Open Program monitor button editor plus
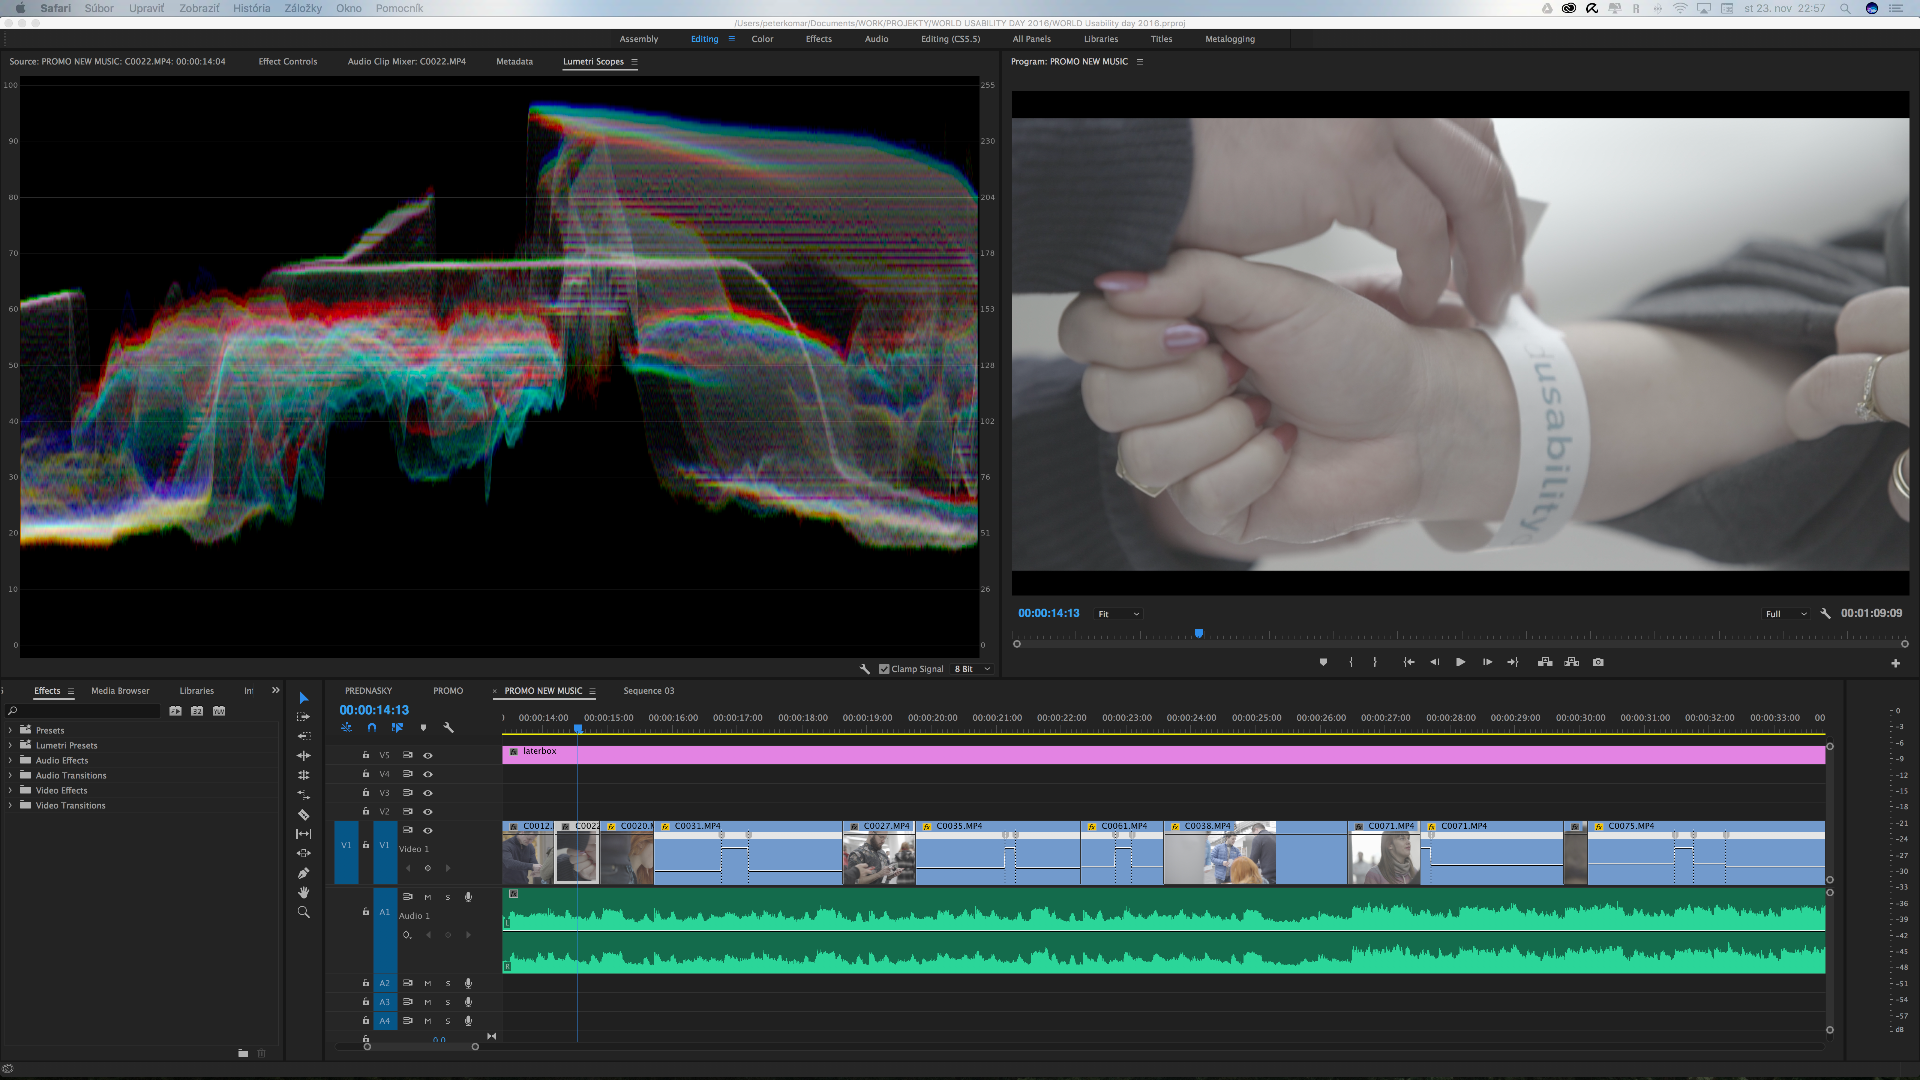This screenshot has width=1920, height=1080. coord(1895,663)
